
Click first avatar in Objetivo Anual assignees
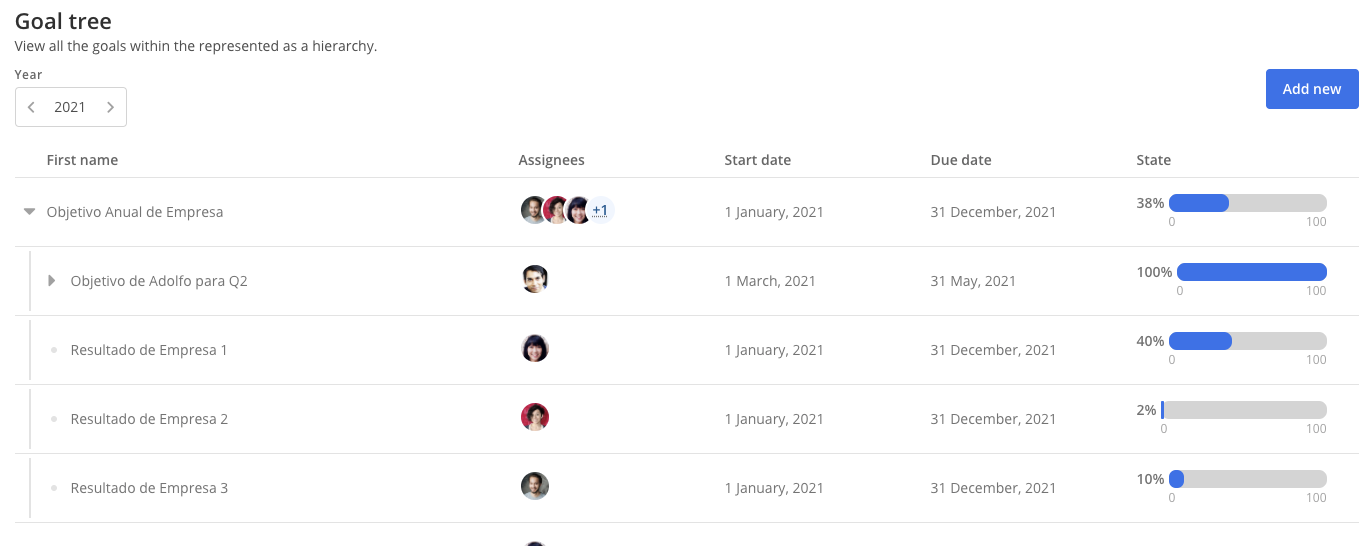point(534,210)
